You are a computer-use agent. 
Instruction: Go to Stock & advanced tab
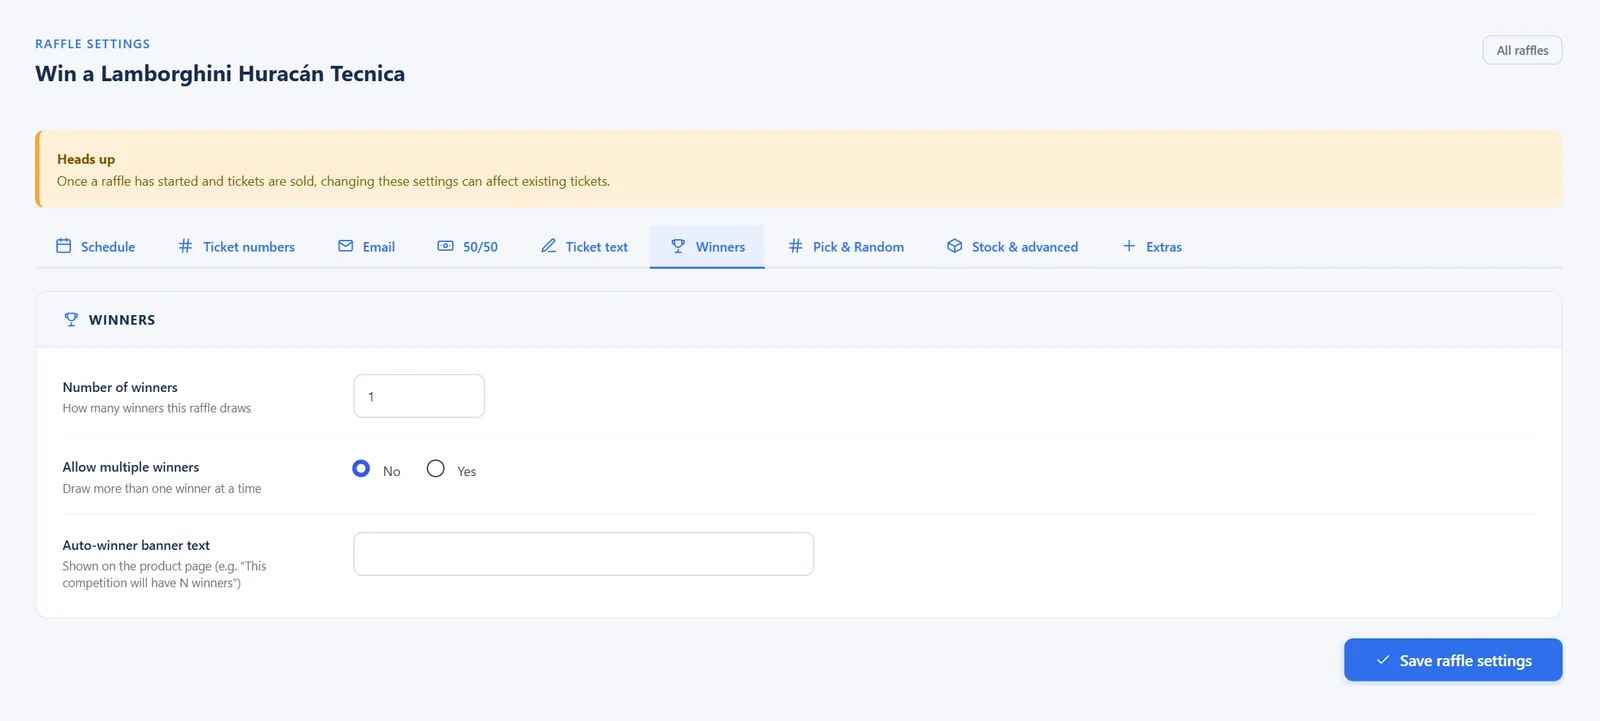click(x=1013, y=247)
